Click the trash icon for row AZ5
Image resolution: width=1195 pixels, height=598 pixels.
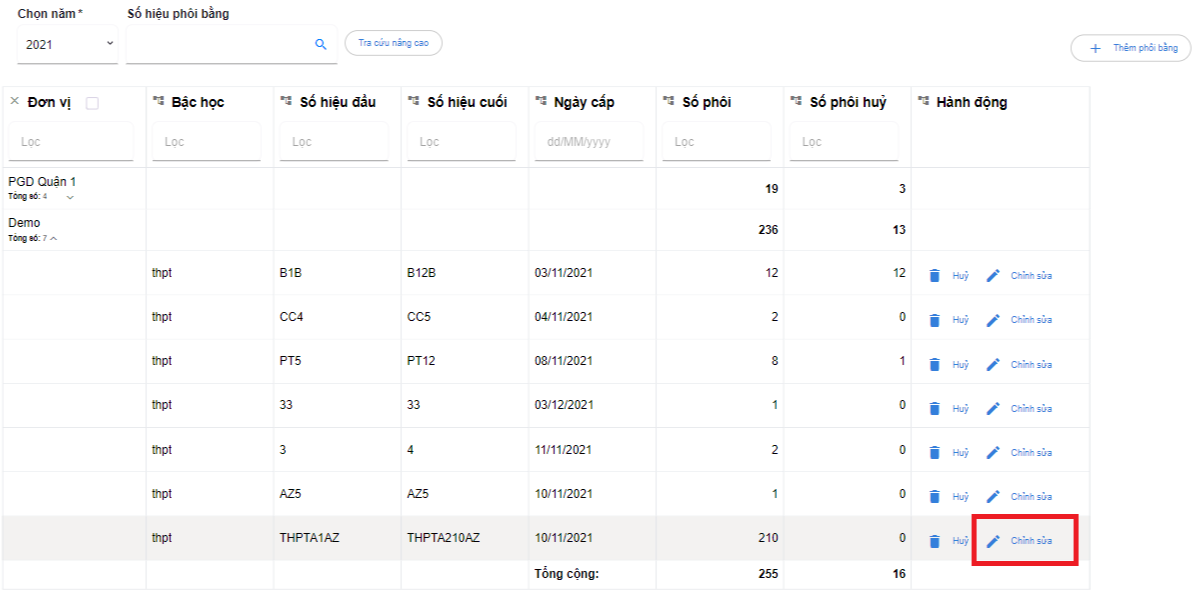point(934,497)
